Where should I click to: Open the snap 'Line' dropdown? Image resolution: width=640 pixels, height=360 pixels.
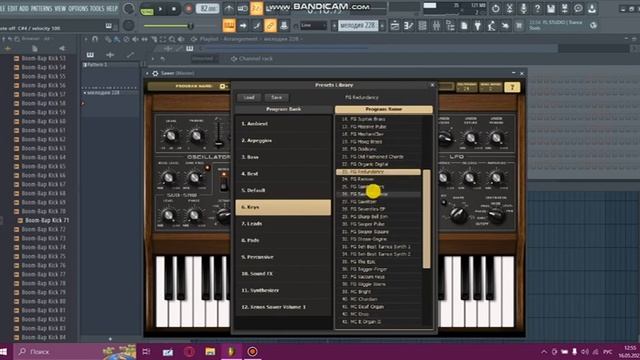click(313, 26)
